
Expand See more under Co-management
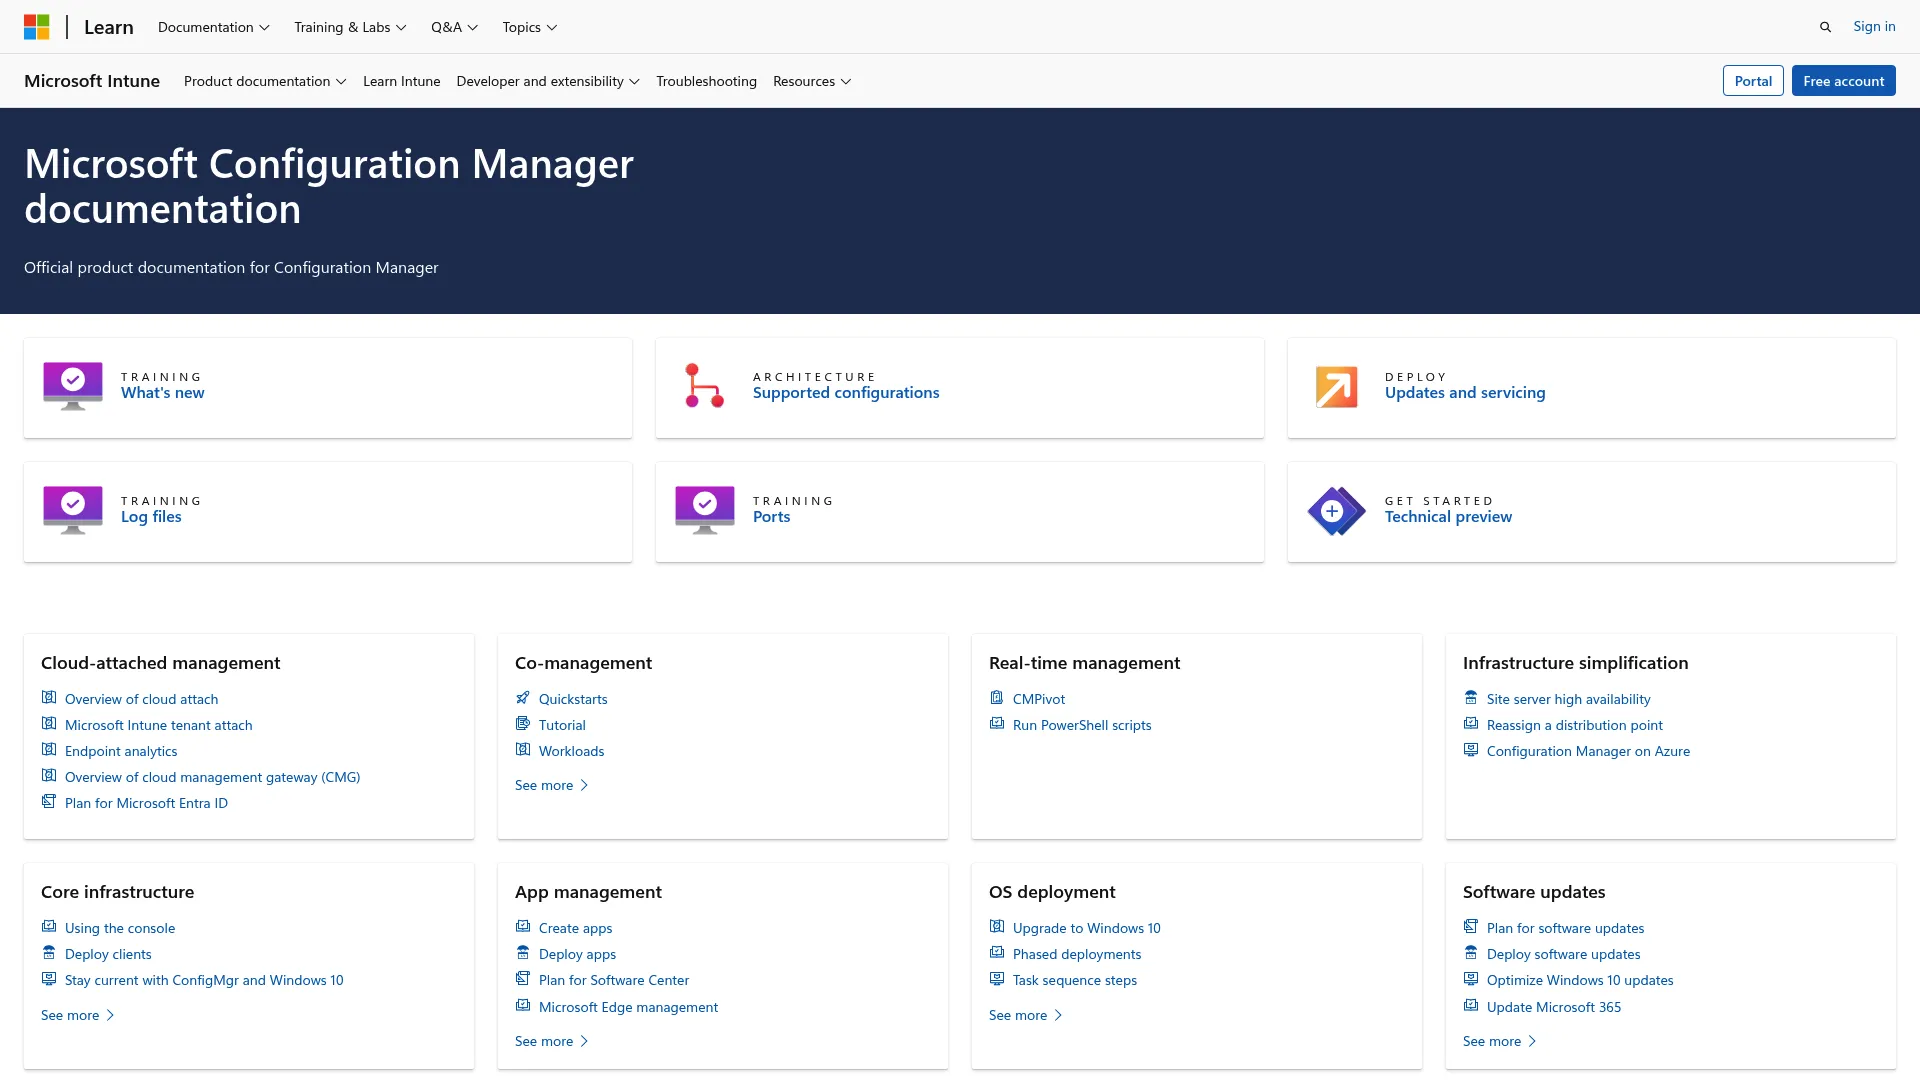click(552, 785)
